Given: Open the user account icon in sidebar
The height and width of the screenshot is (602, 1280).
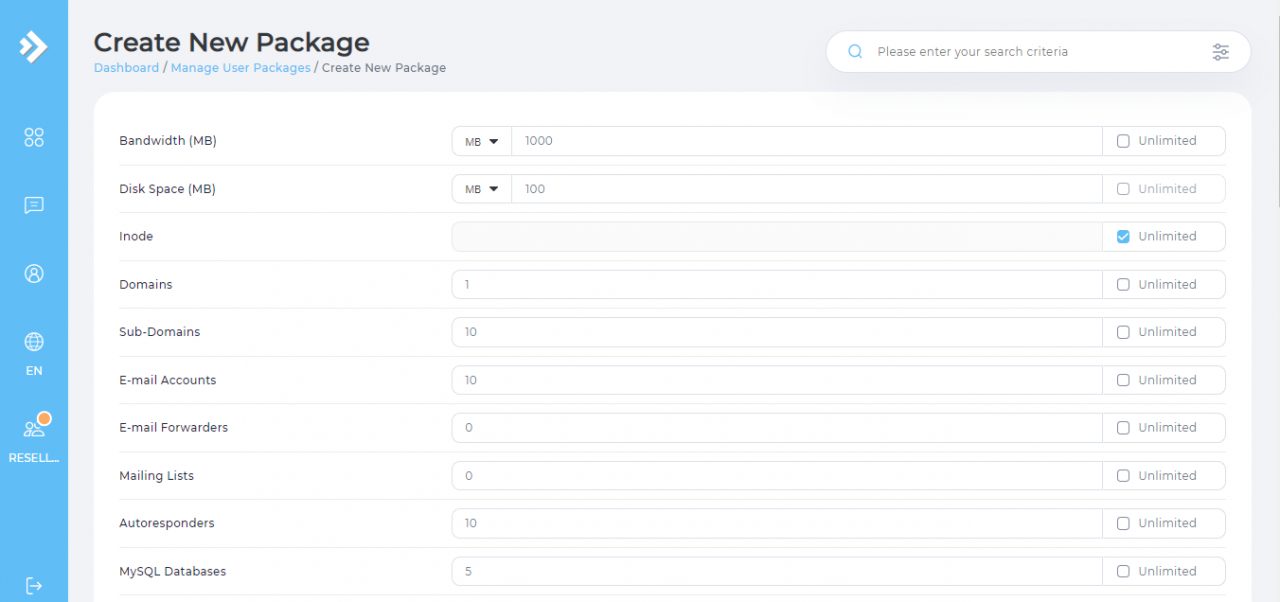Looking at the screenshot, I should tap(34, 274).
